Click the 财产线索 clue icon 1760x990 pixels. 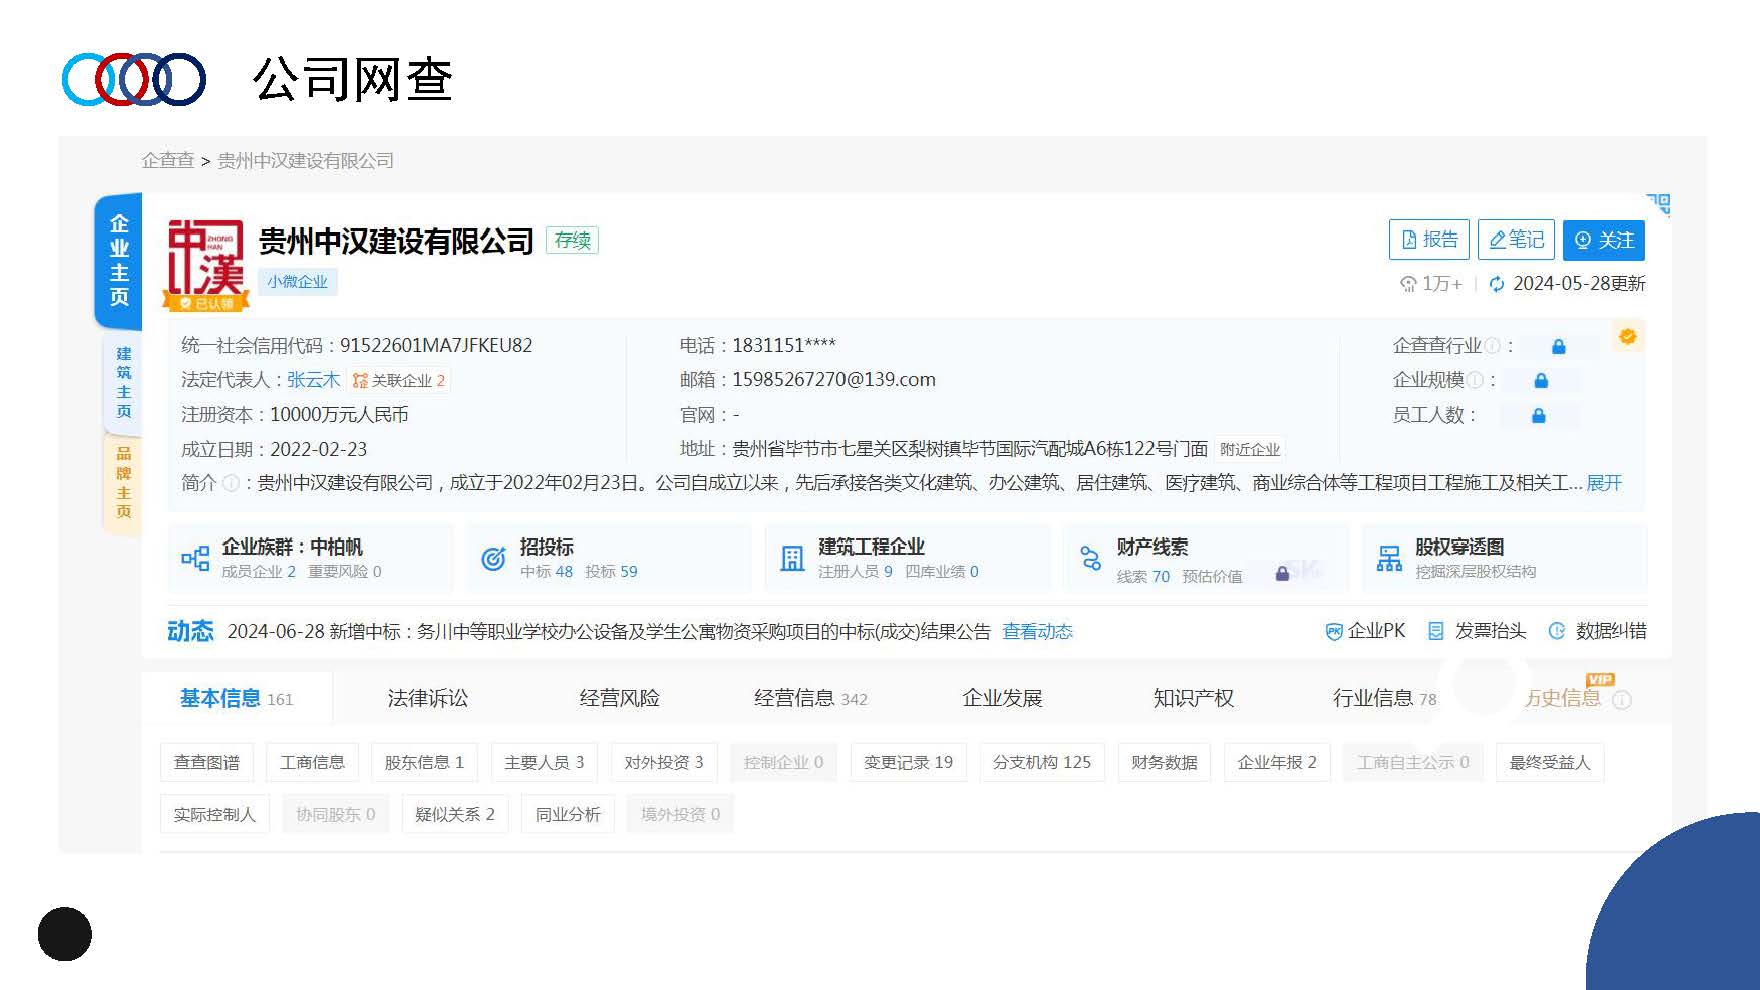(1090, 558)
